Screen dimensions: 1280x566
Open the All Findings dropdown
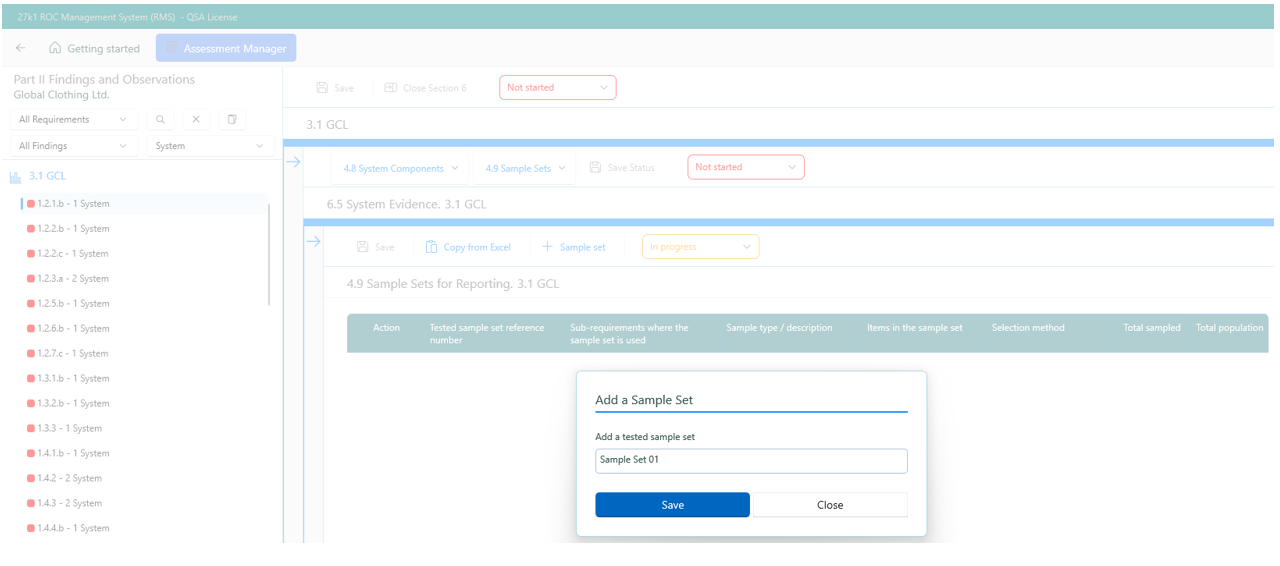[x=74, y=146]
